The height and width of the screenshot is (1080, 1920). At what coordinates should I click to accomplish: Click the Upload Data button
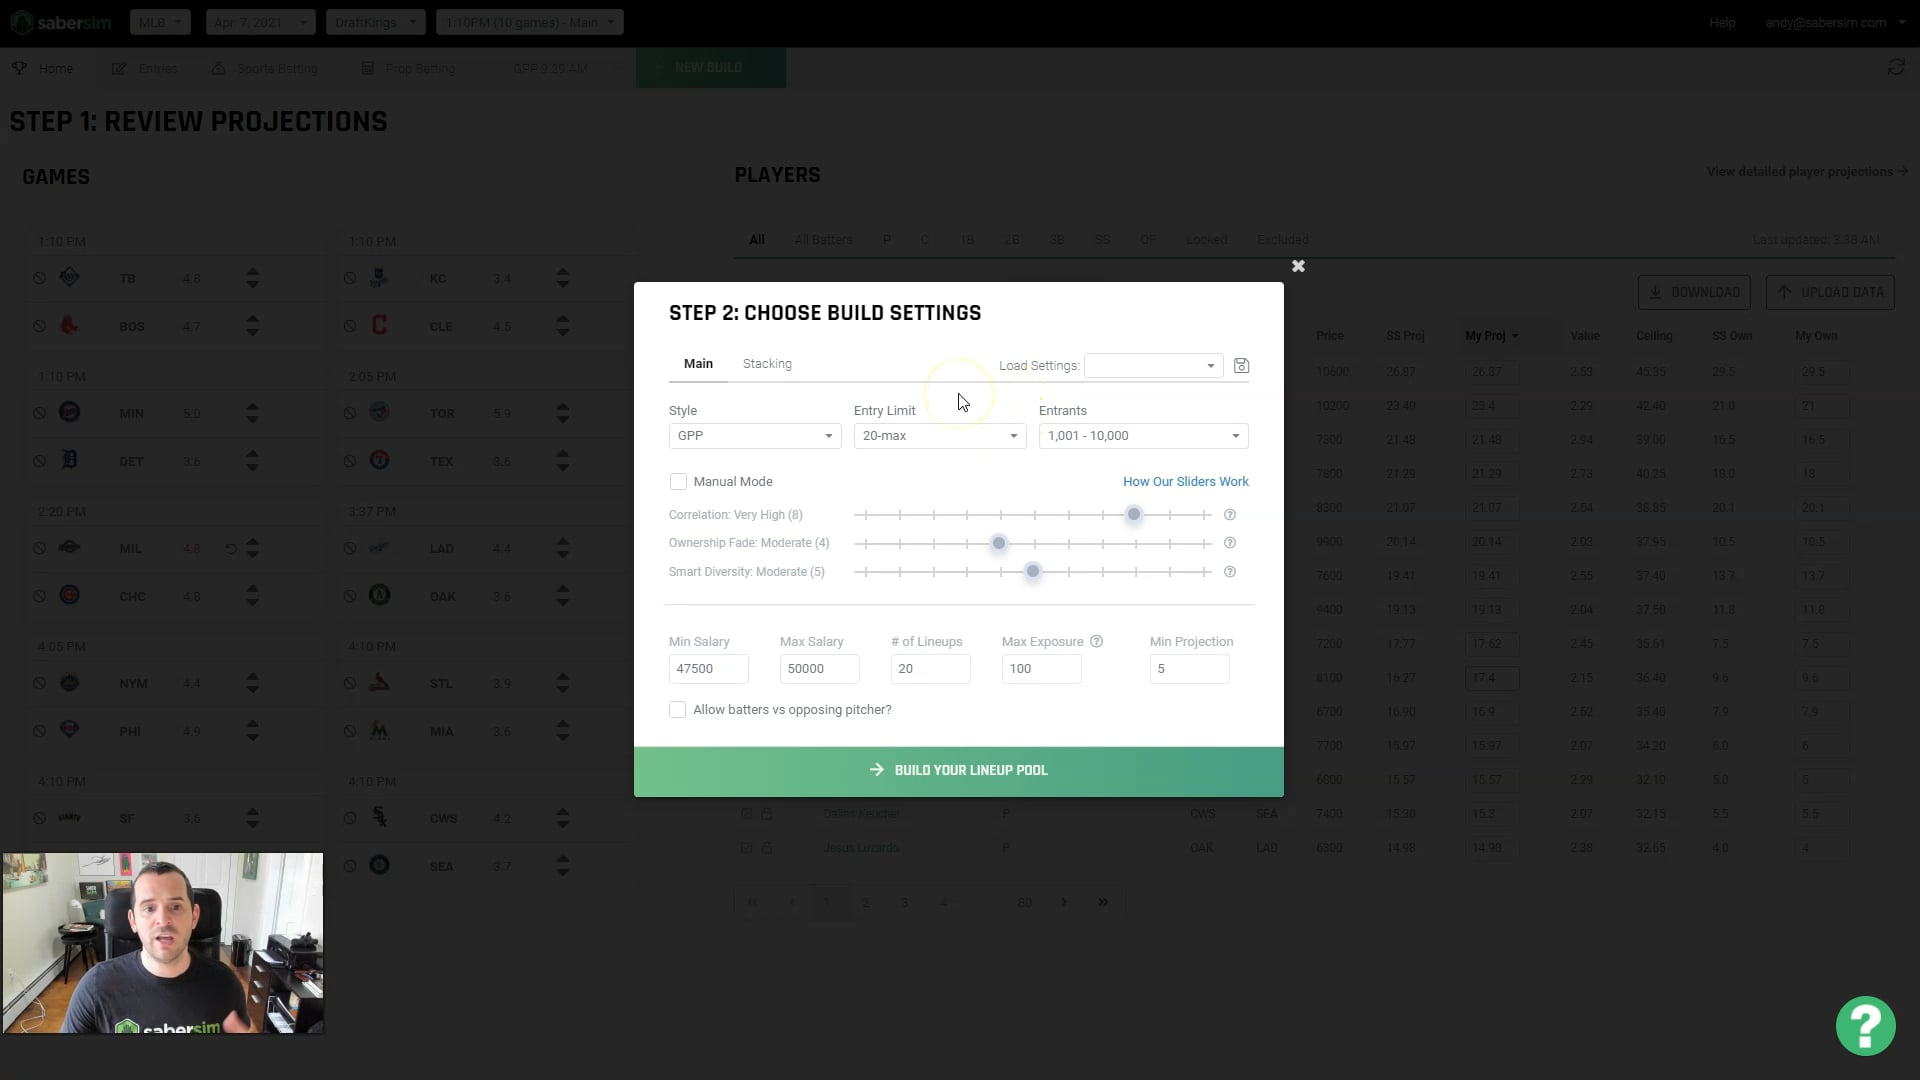click(1830, 292)
